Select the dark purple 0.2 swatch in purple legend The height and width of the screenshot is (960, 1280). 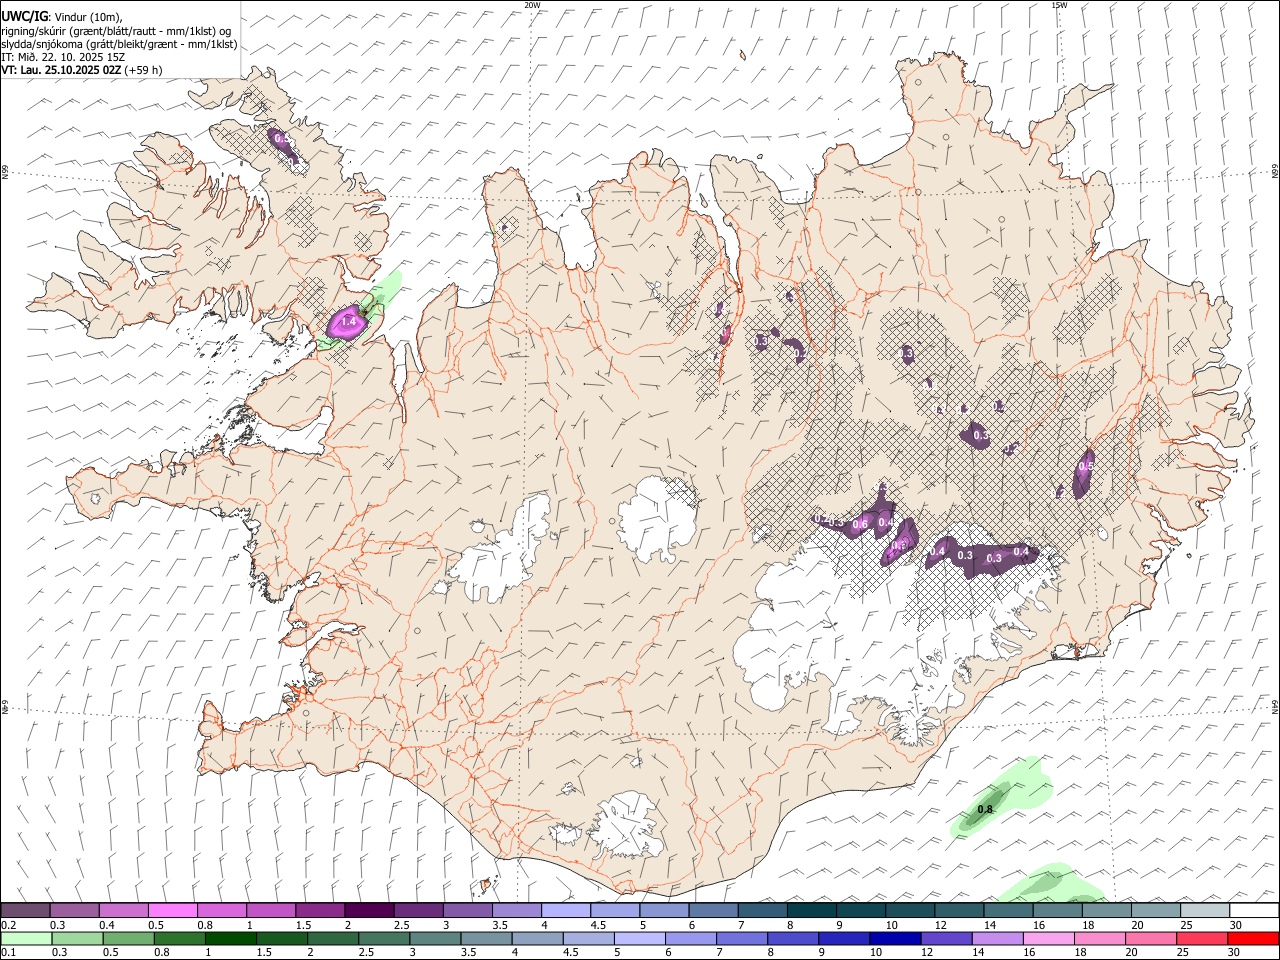25,911
